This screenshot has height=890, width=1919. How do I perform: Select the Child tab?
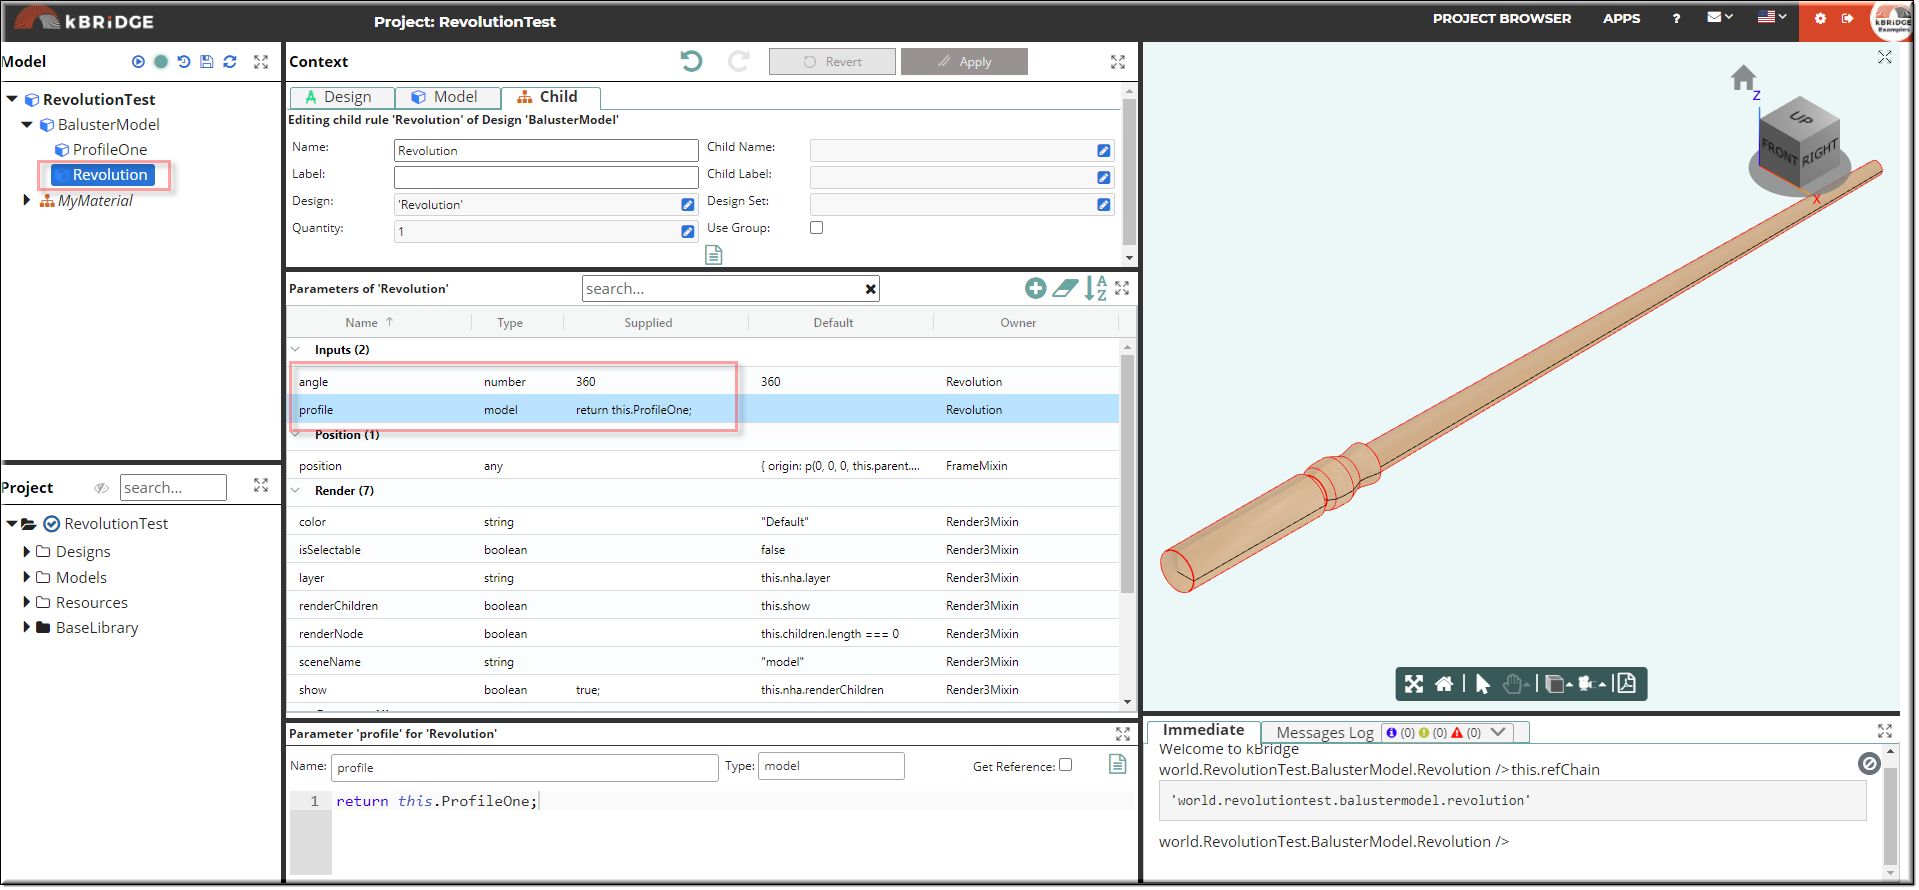pyautogui.click(x=550, y=97)
